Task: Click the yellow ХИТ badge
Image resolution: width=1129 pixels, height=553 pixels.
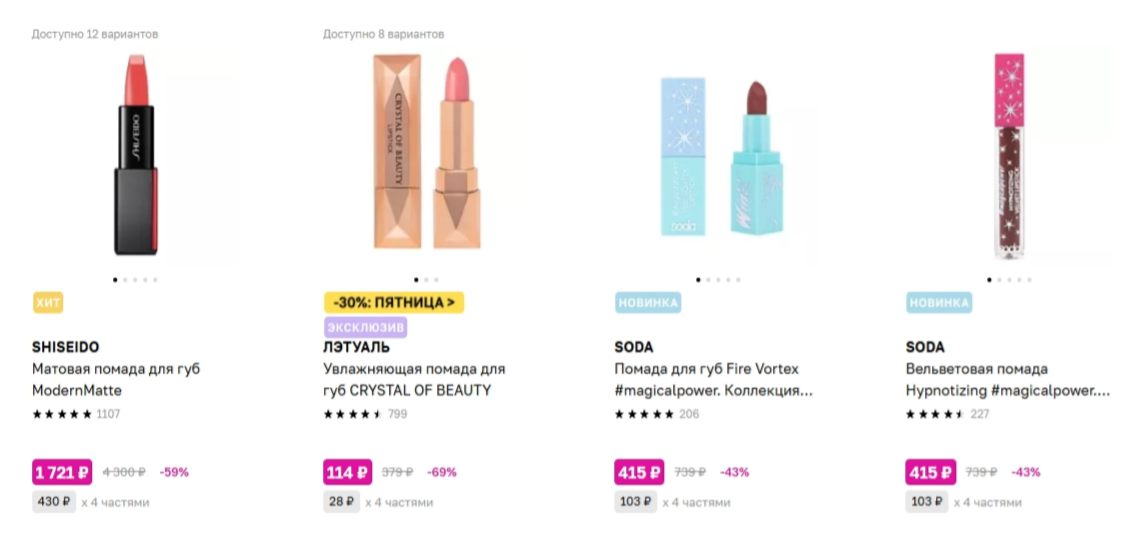Action: (x=48, y=303)
